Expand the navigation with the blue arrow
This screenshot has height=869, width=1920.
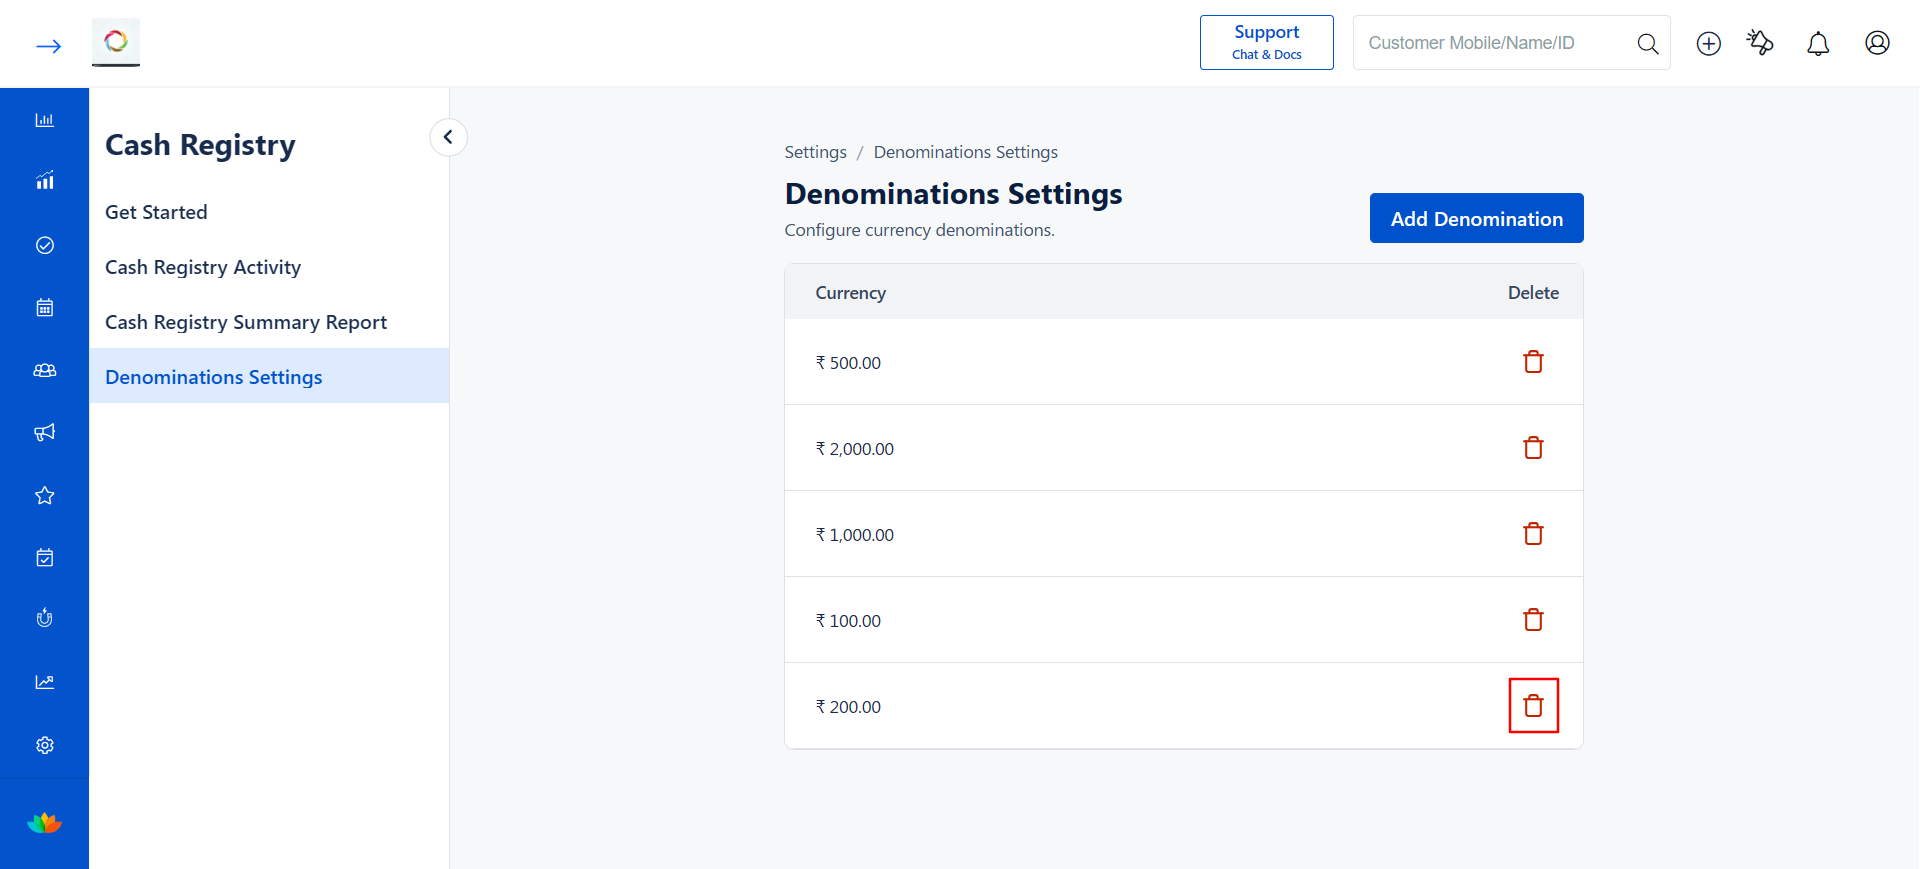(48, 46)
